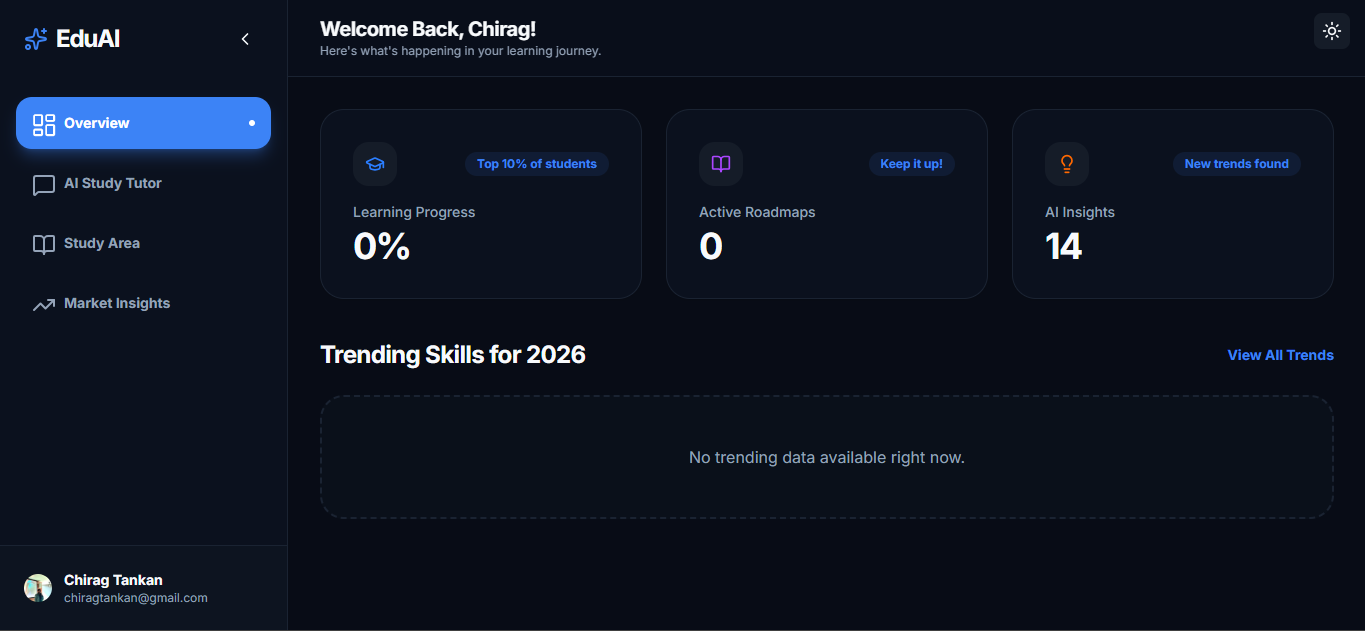The height and width of the screenshot is (631, 1365).
Task: Click the chiragtankan@gmail.com email text
Action: coord(136,598)
